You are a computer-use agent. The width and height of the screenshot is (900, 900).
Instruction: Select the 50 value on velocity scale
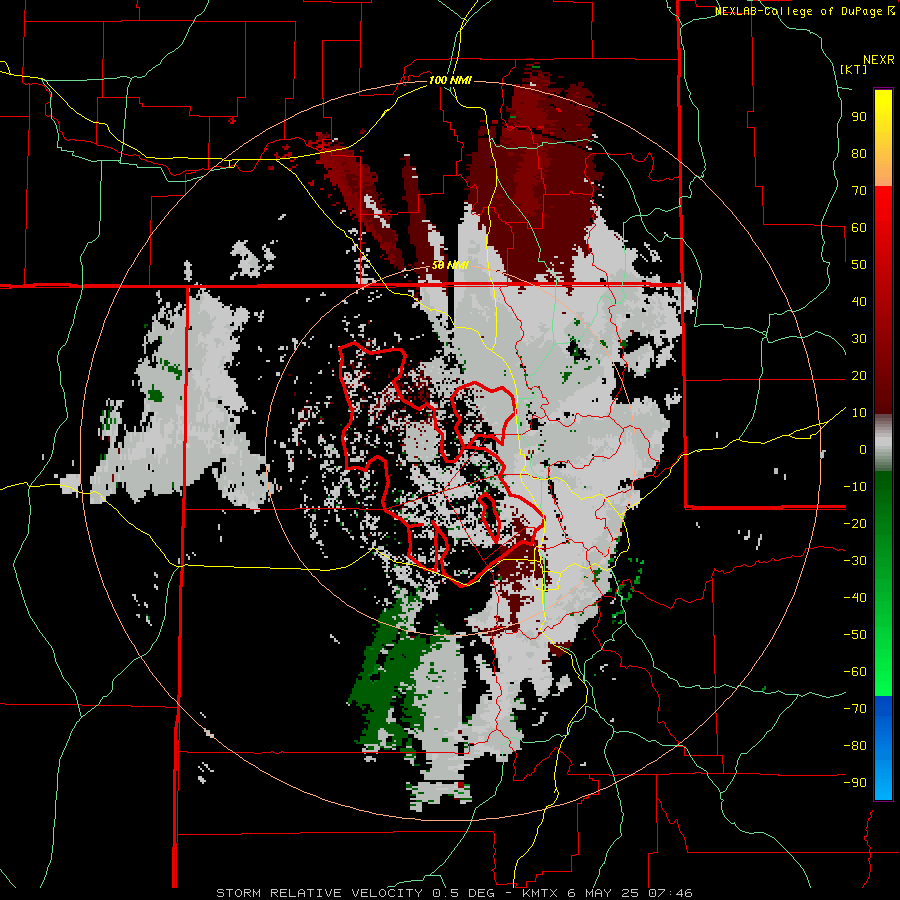(x=859, y=265)
